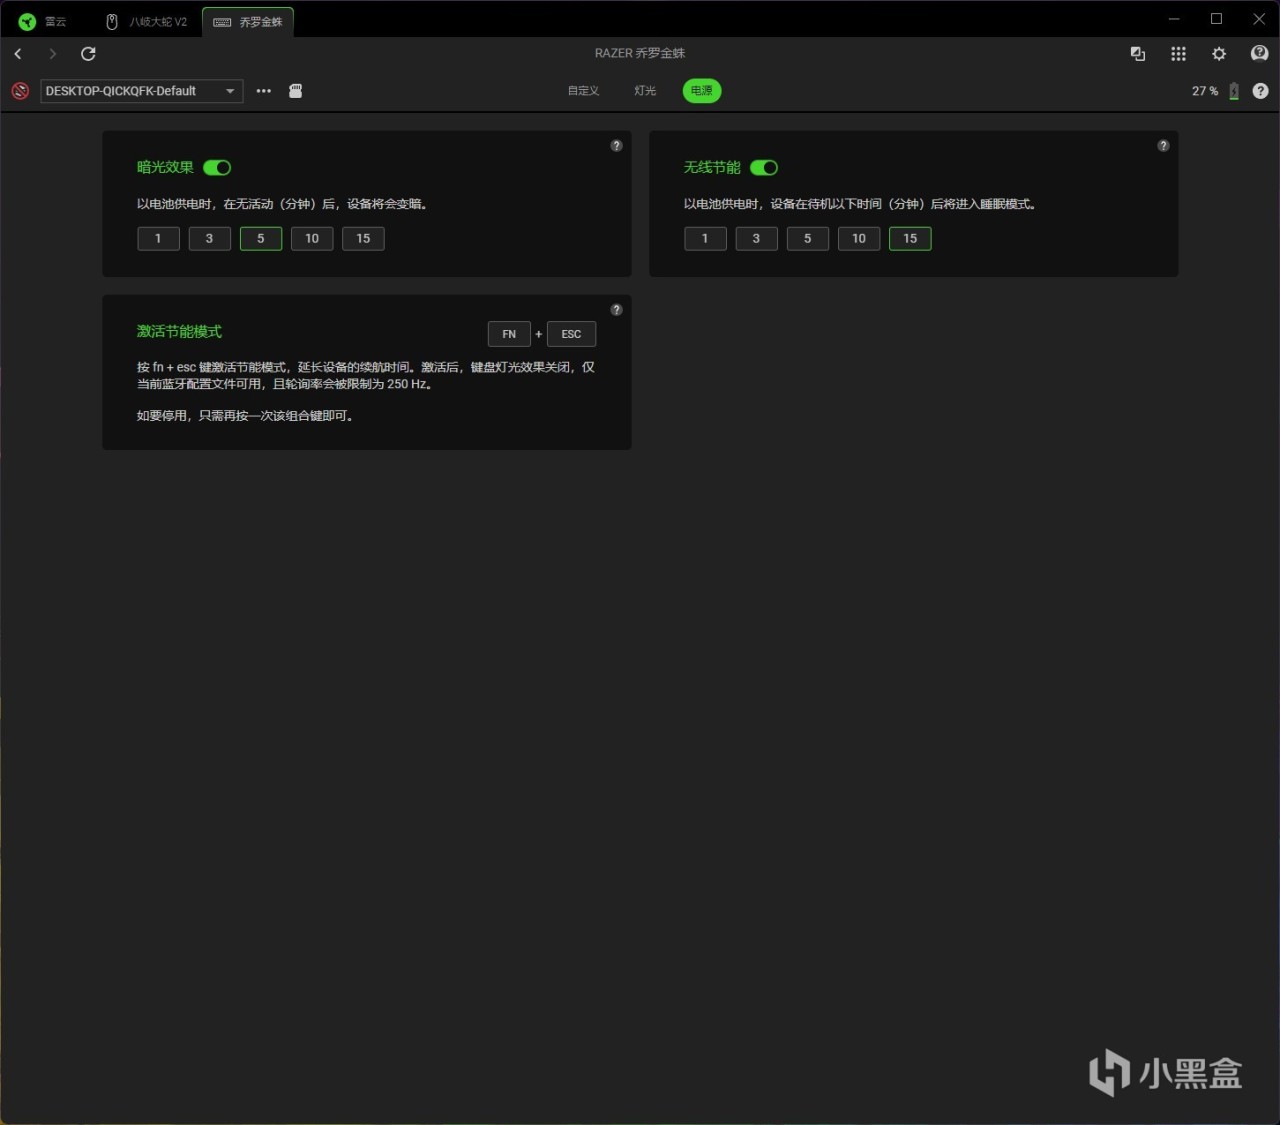Maximize the Synapse window

click(x=1217, y=19)
